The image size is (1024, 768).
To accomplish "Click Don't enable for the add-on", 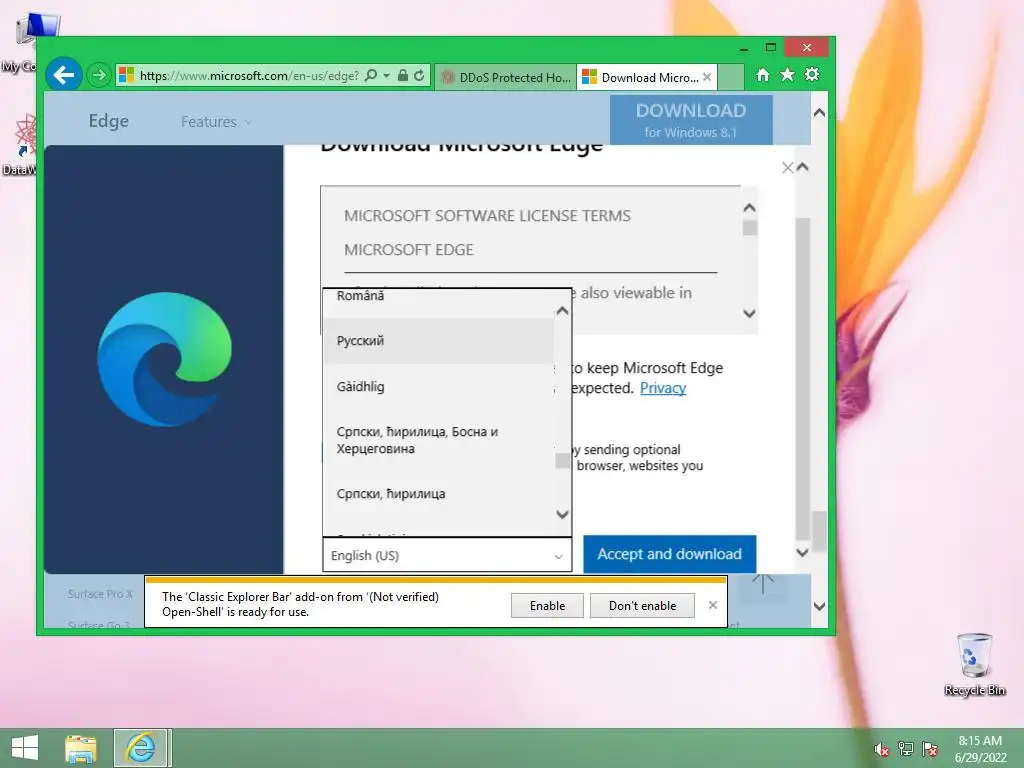I will 643,605.
